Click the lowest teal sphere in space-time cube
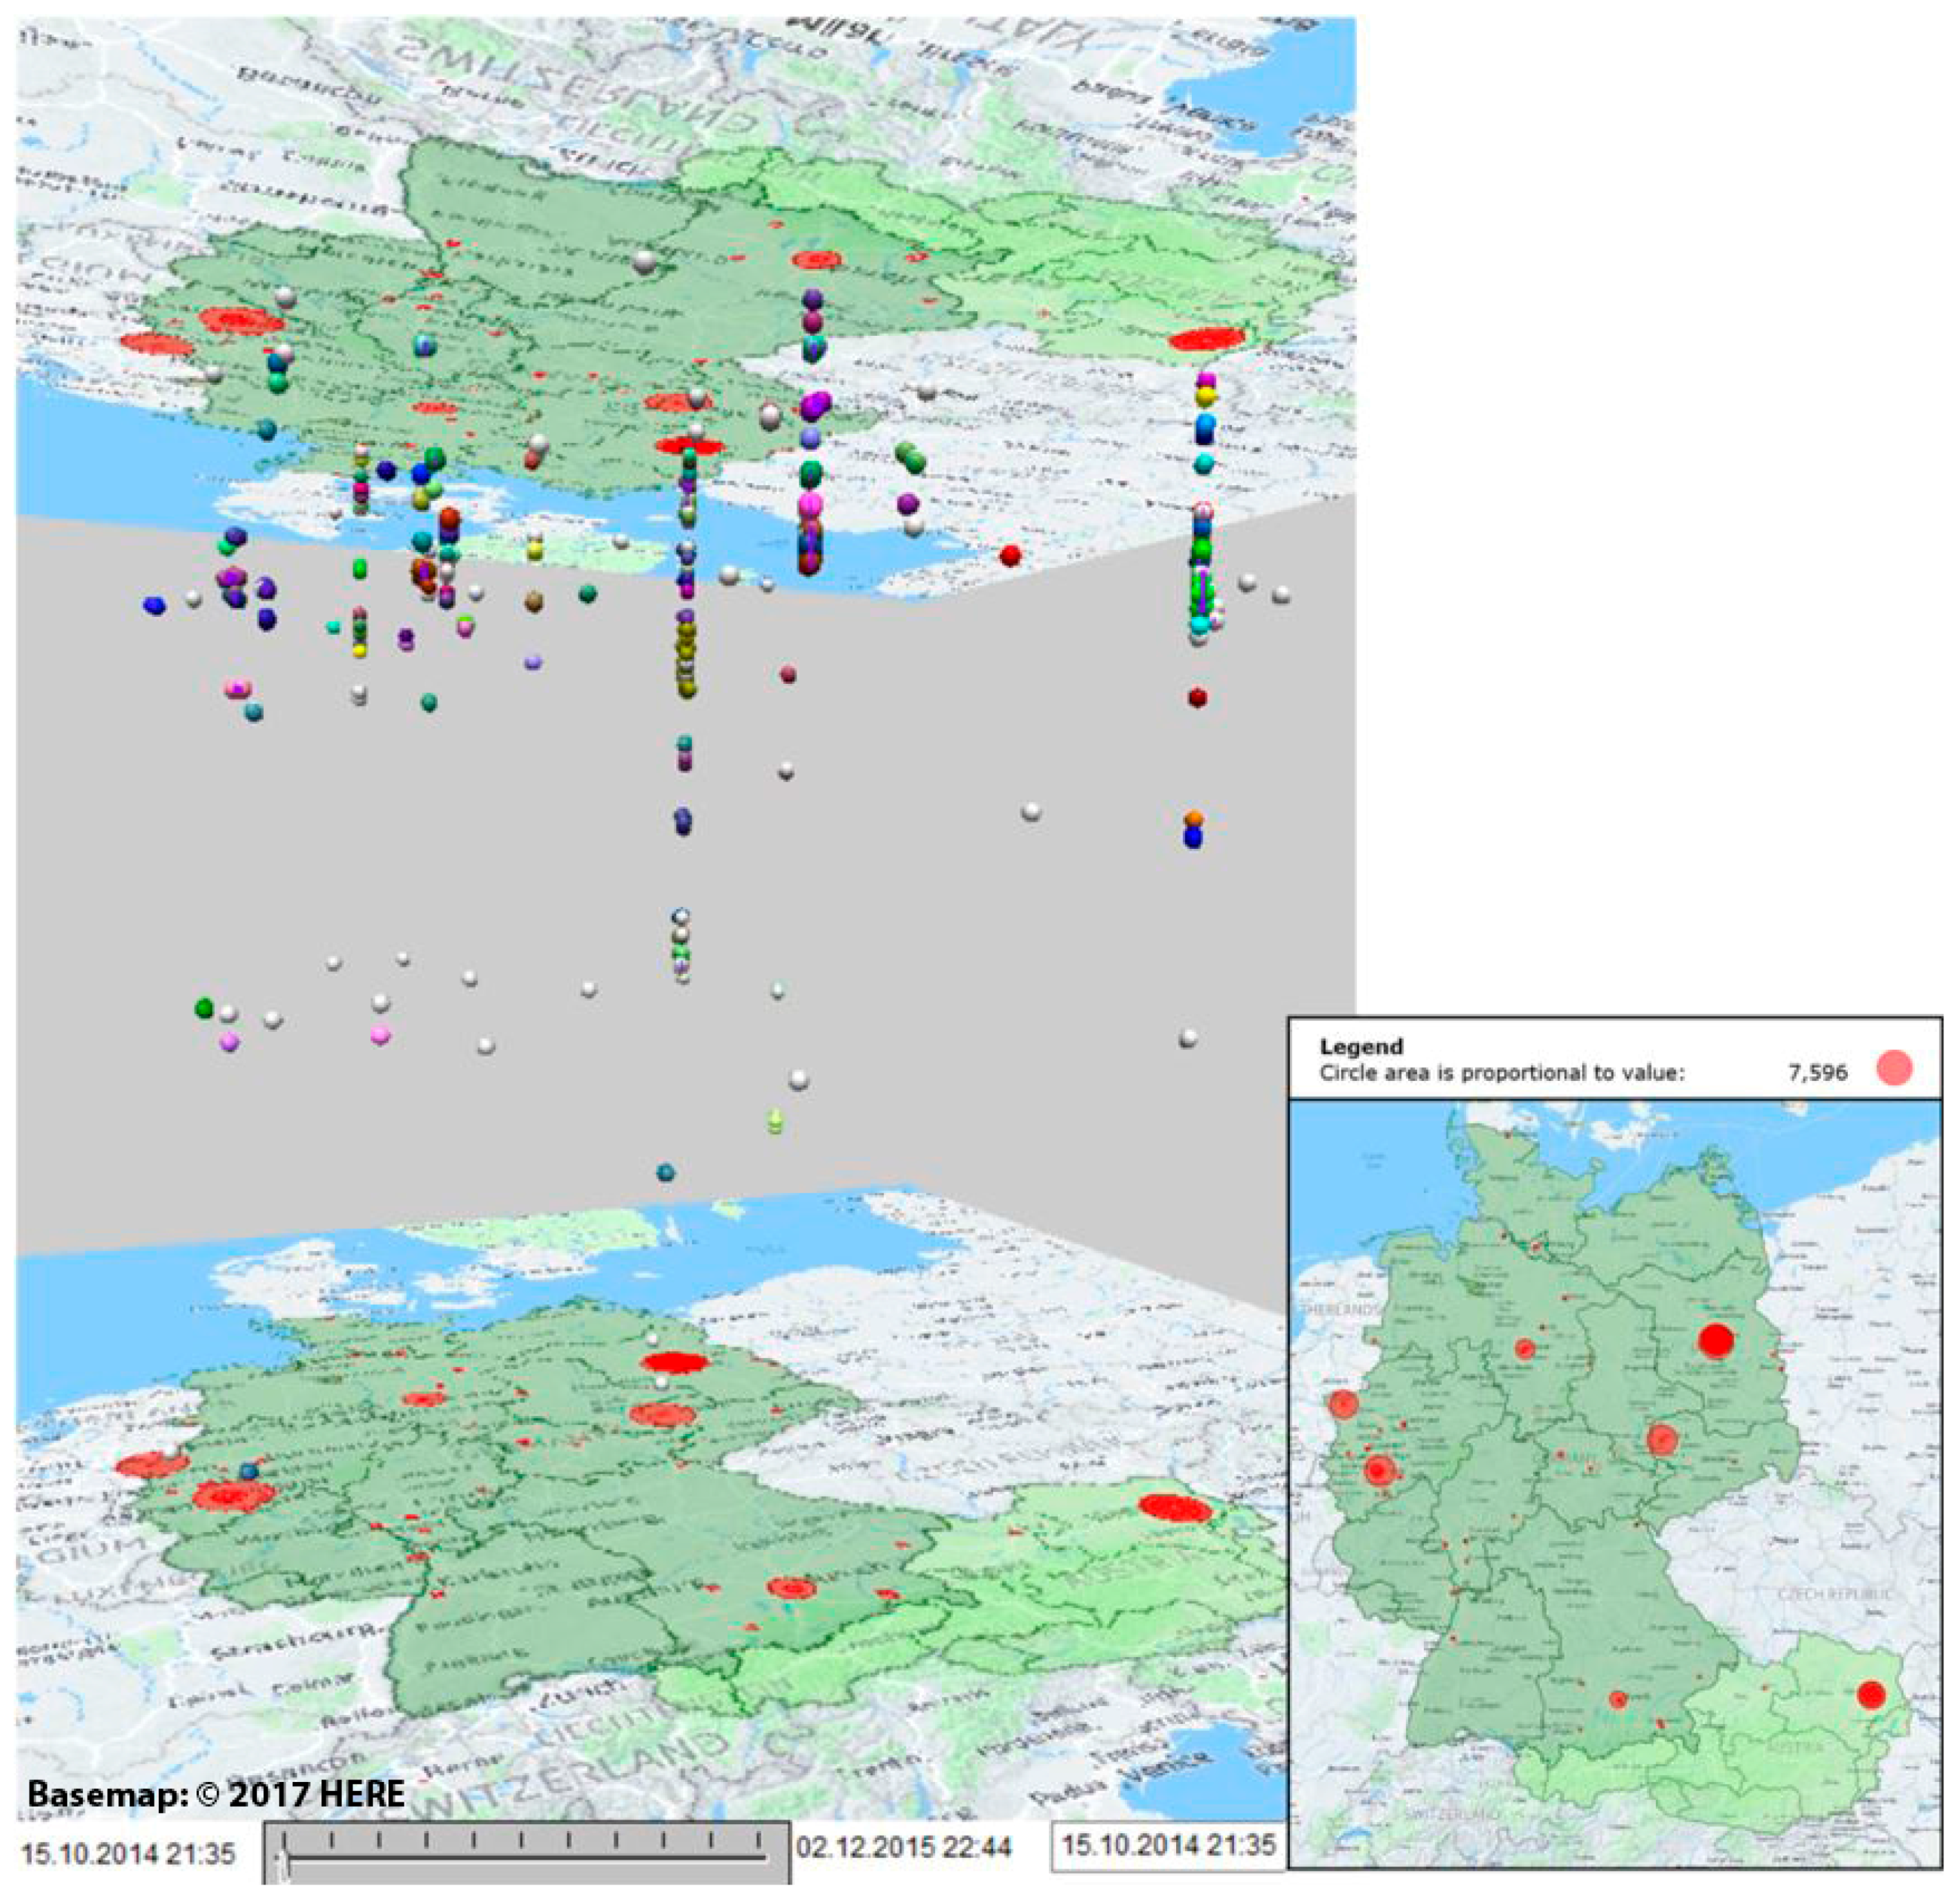The image size is (1960, 1898). pyautogui.click(x=665, y=1172)
